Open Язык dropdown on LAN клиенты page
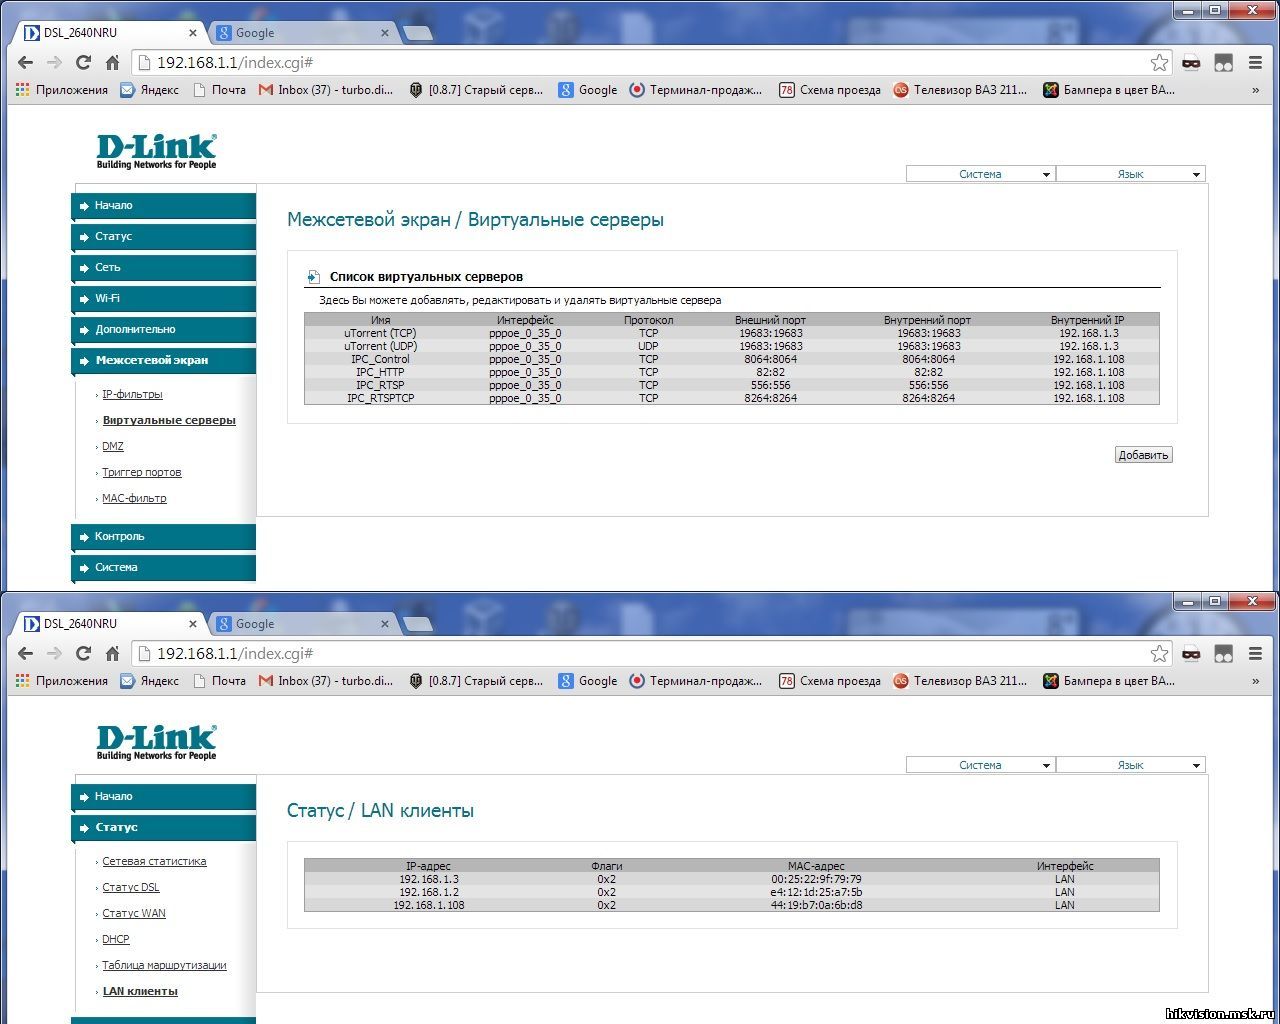 click(1131, 765)
